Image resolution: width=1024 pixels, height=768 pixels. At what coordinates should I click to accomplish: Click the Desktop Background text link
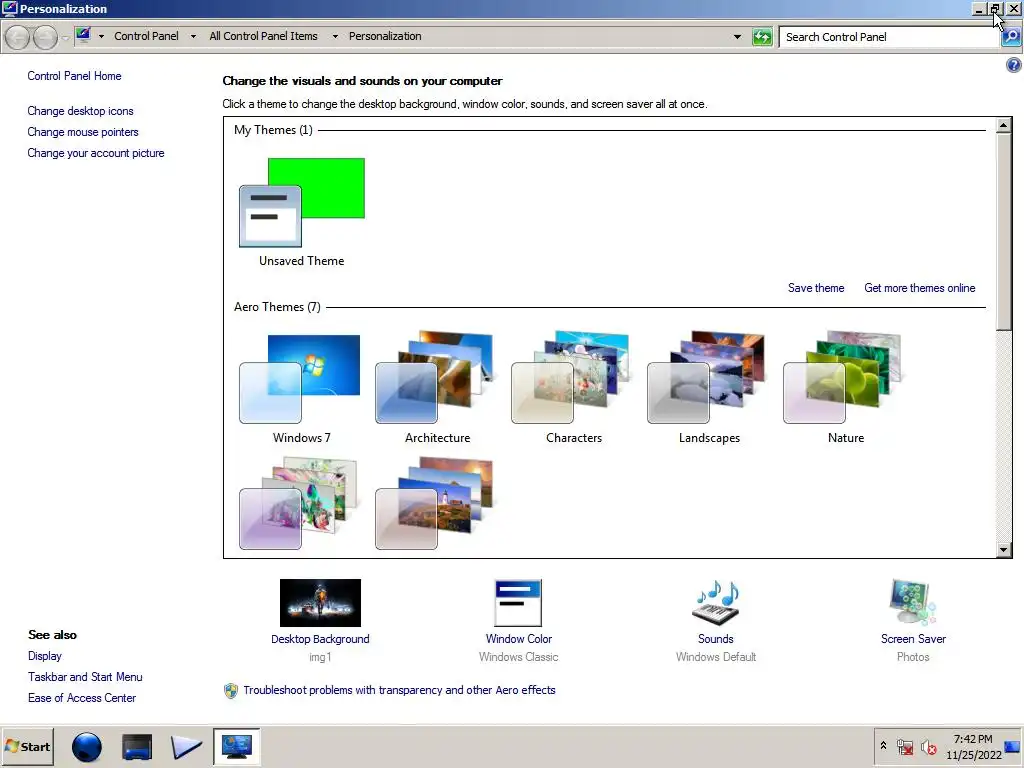pyautogui.click(x=320, y=639)
